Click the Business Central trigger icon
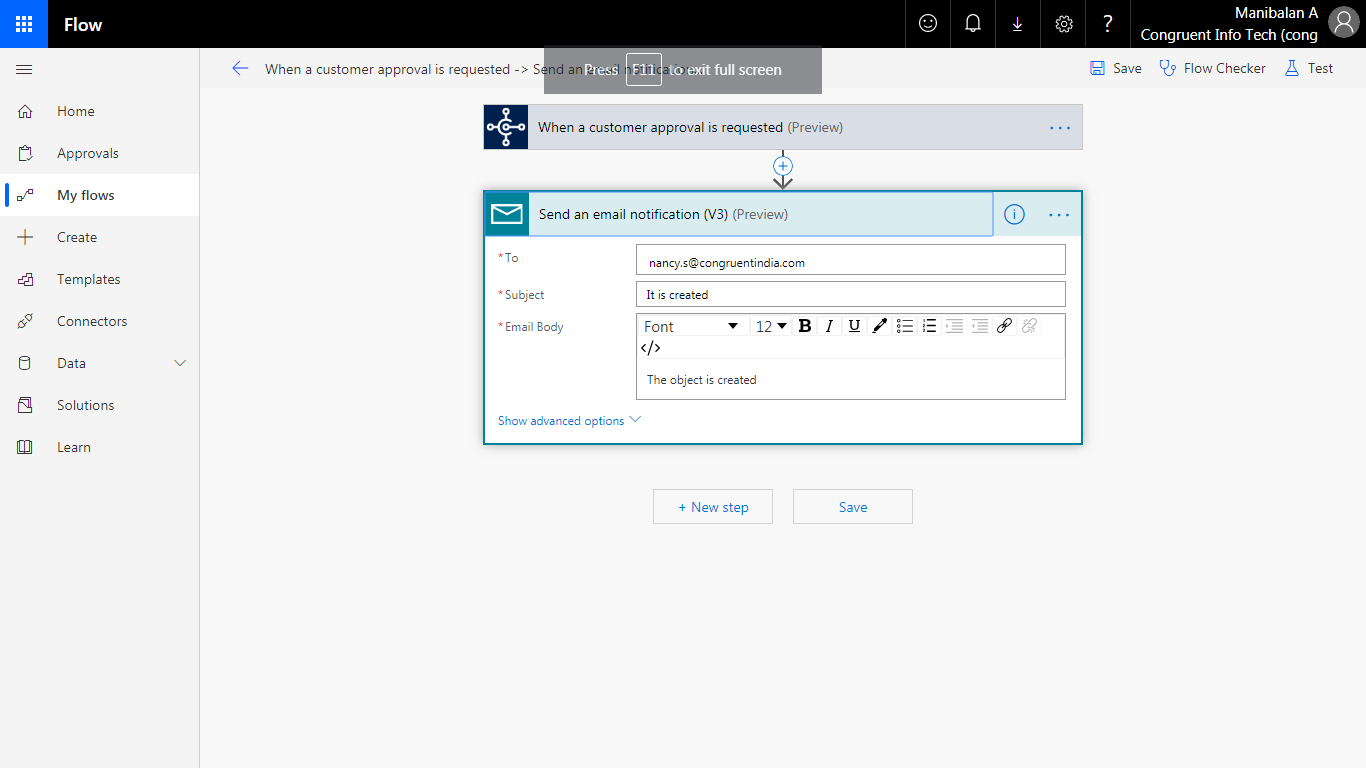Image resolution: width=1366 pixels, height=768 pixels. pos(506,127)
